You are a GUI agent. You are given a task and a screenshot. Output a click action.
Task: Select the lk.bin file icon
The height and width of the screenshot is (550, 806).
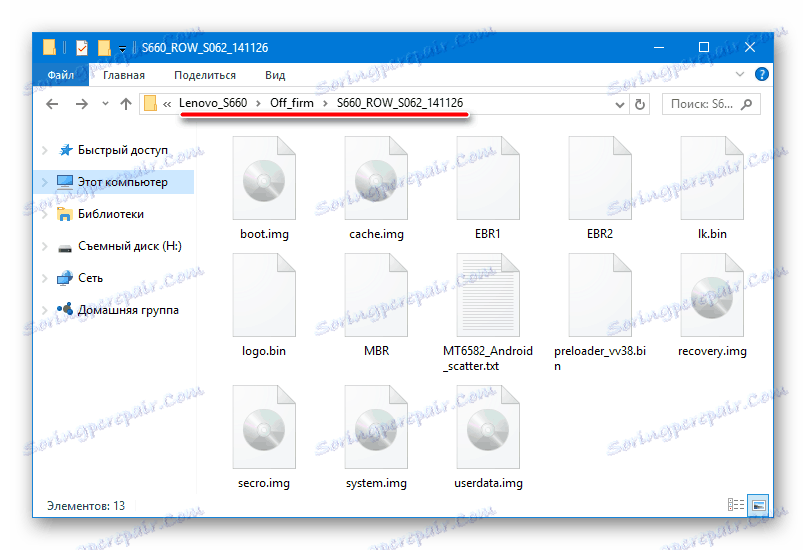[712, 178]
